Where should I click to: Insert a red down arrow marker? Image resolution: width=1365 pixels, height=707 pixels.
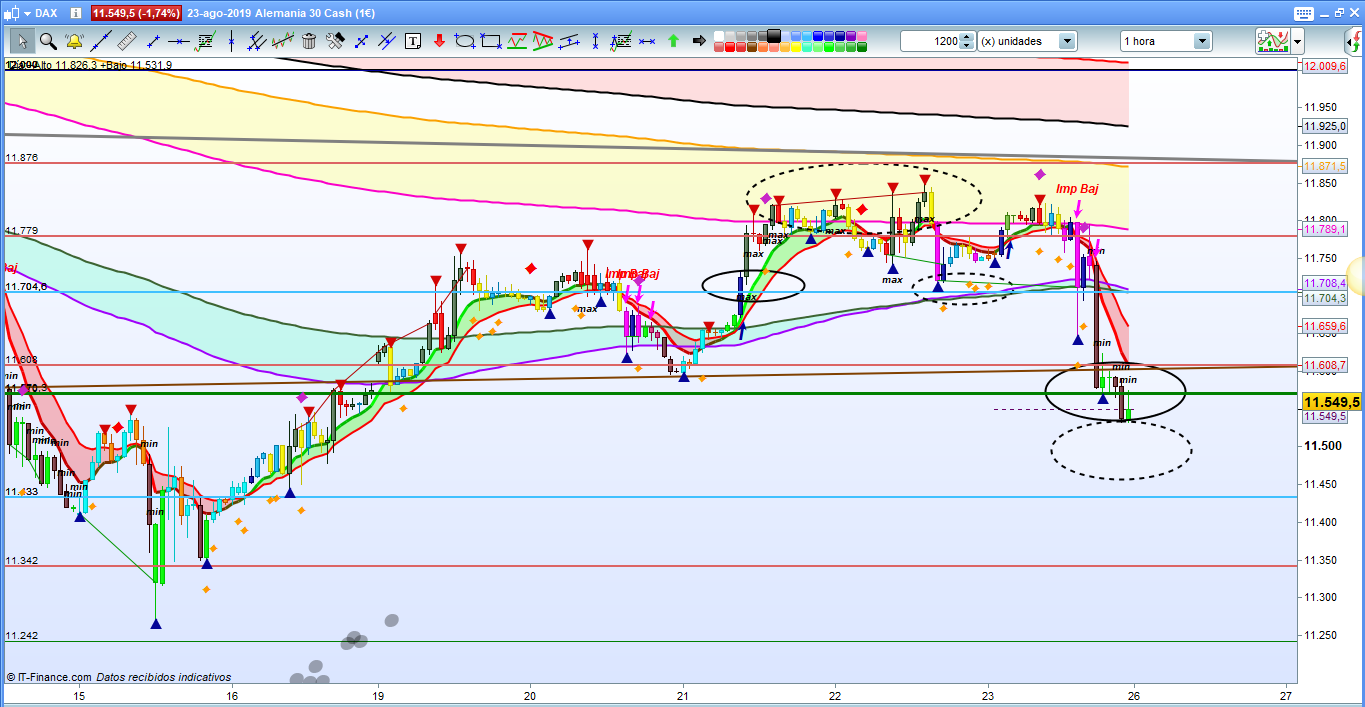[439, 41]
